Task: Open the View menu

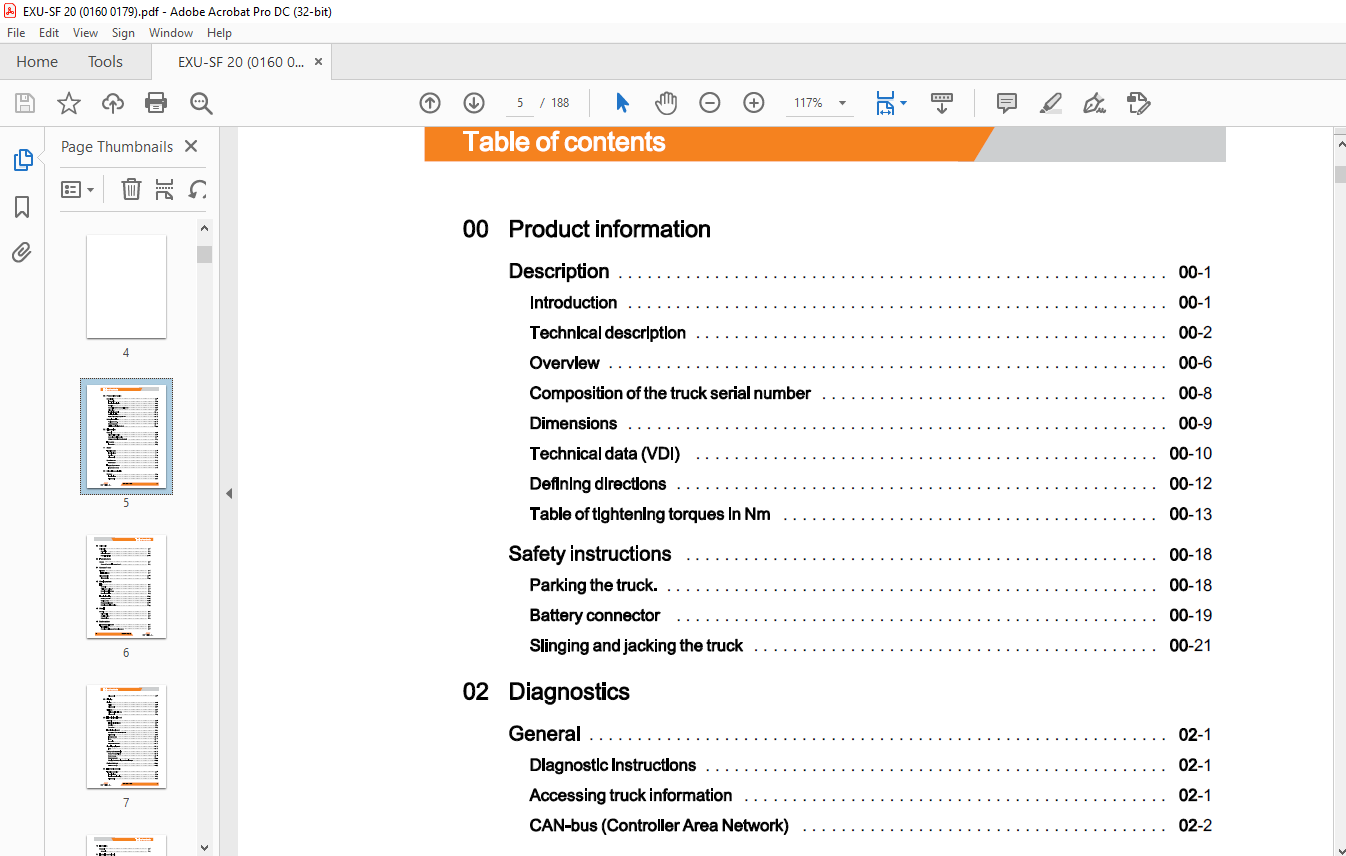Action: [85, 33]
